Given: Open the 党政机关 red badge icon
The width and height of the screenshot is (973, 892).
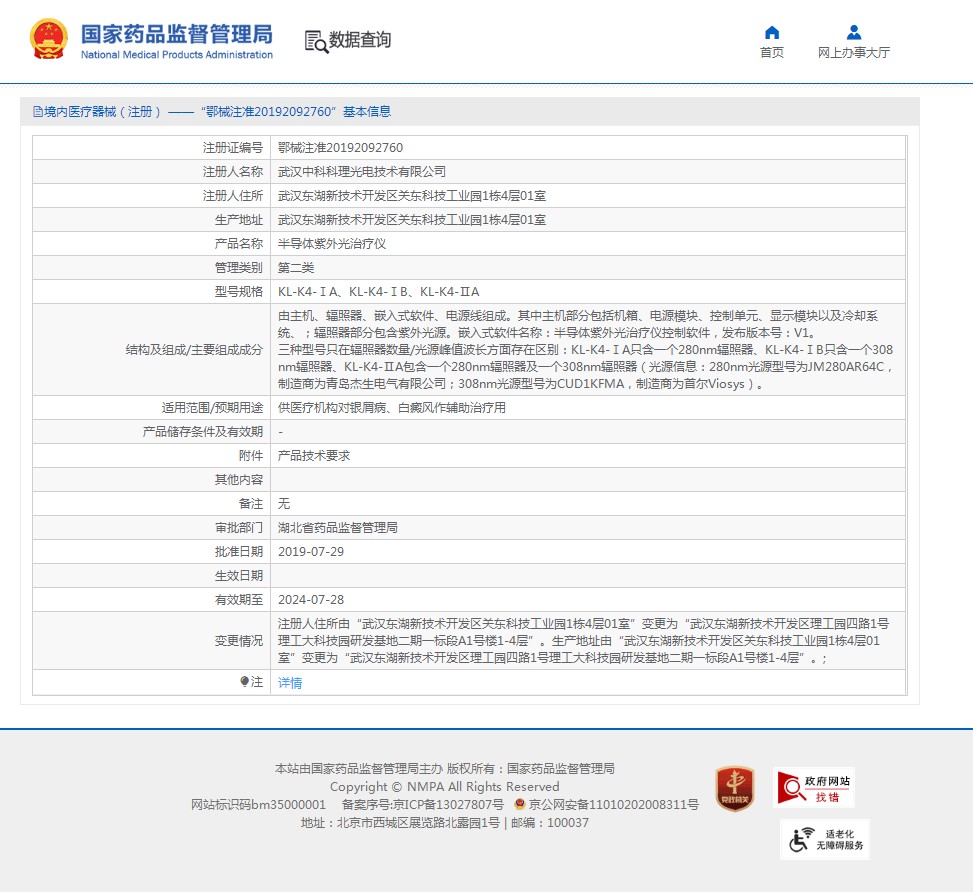Looking at the screenshot, I should (735, 788).
